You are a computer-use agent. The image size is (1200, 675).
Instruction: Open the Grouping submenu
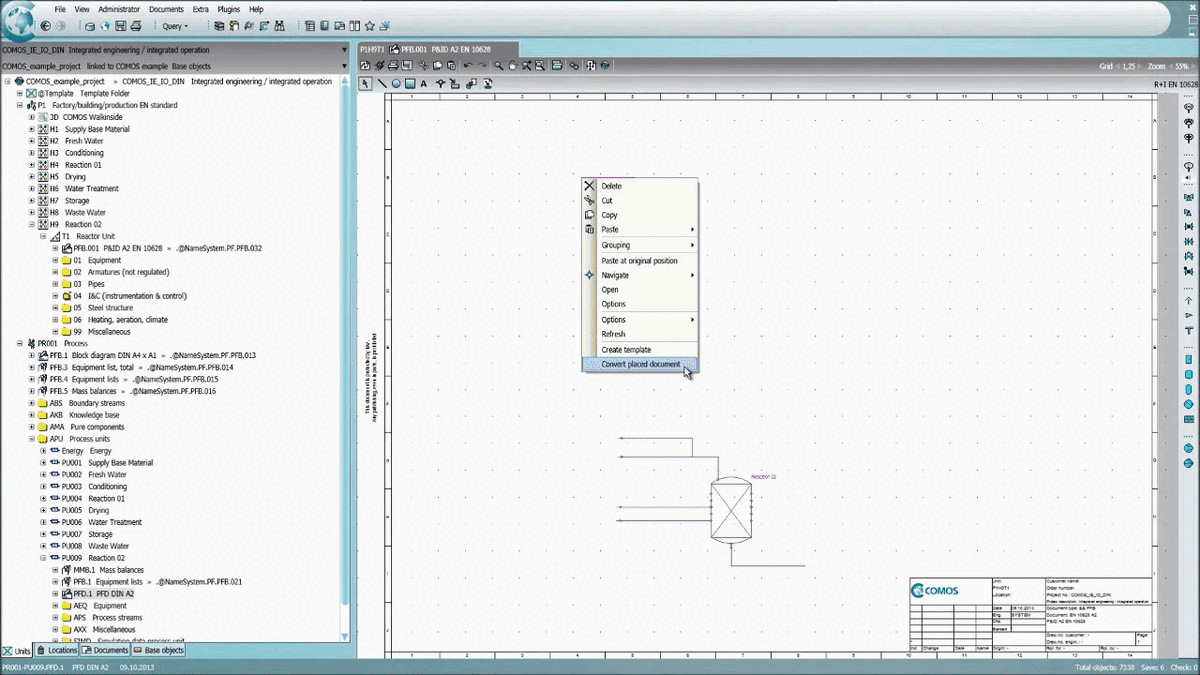tap(640, 245)
